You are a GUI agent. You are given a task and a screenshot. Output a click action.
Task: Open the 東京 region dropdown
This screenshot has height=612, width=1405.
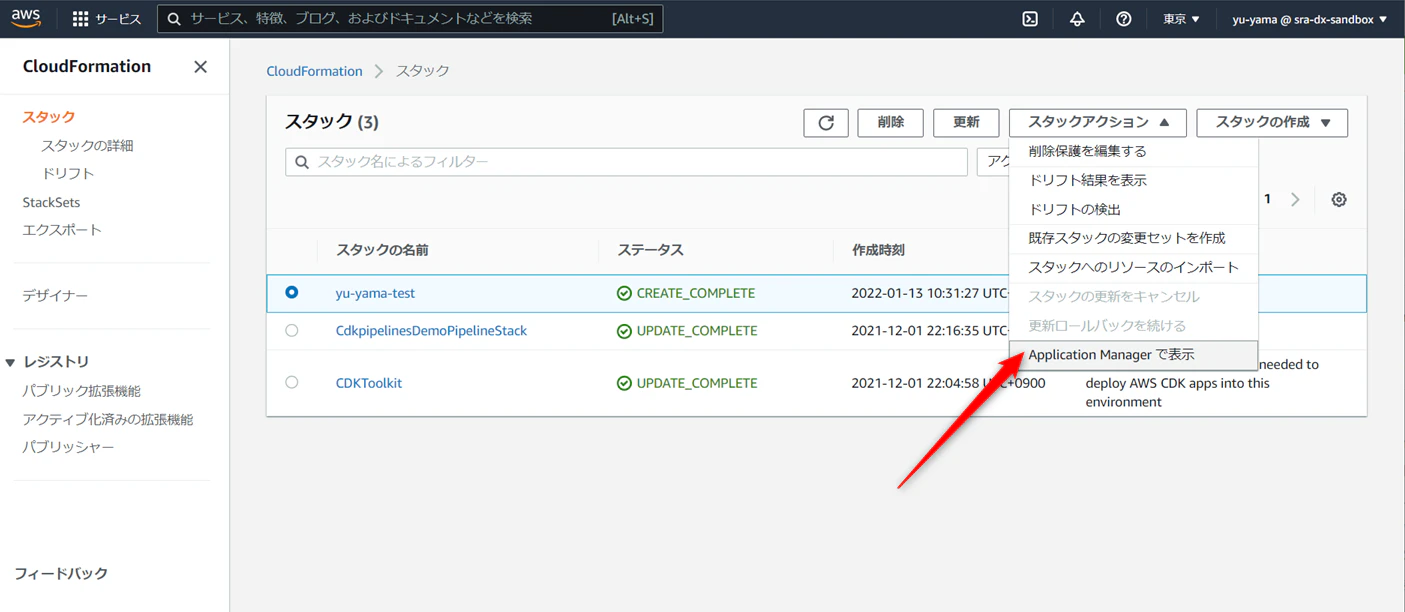(x=1181, y=19)
